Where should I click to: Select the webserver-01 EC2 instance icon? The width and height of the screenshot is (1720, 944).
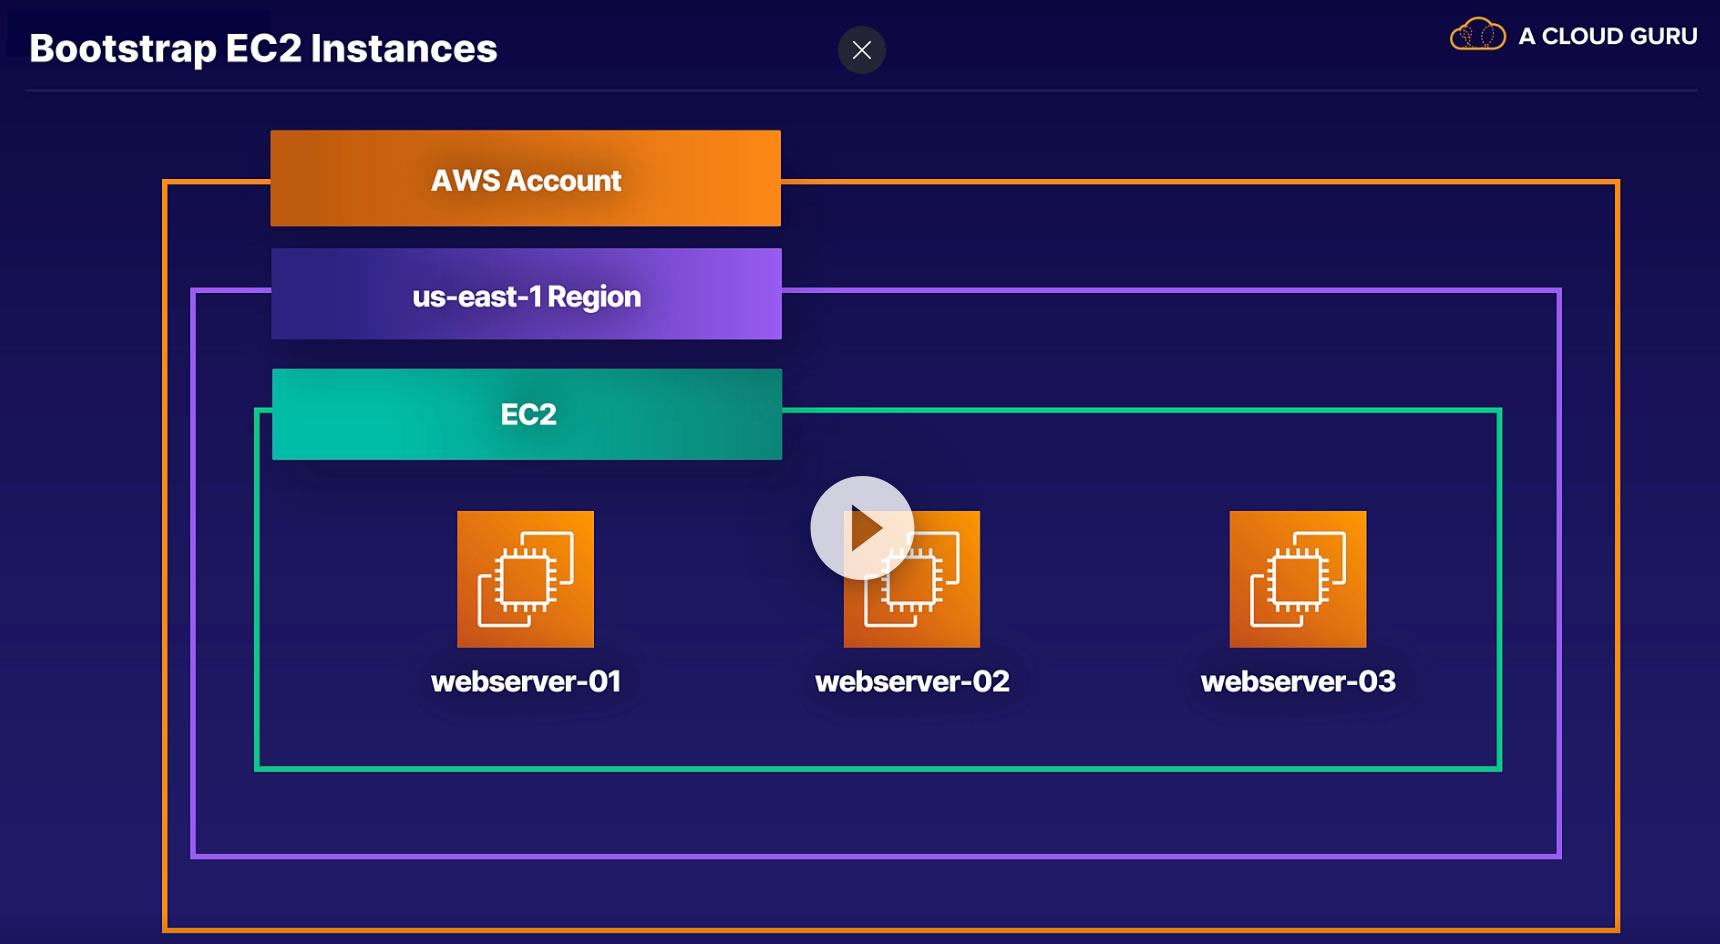(x=525, y=579)
